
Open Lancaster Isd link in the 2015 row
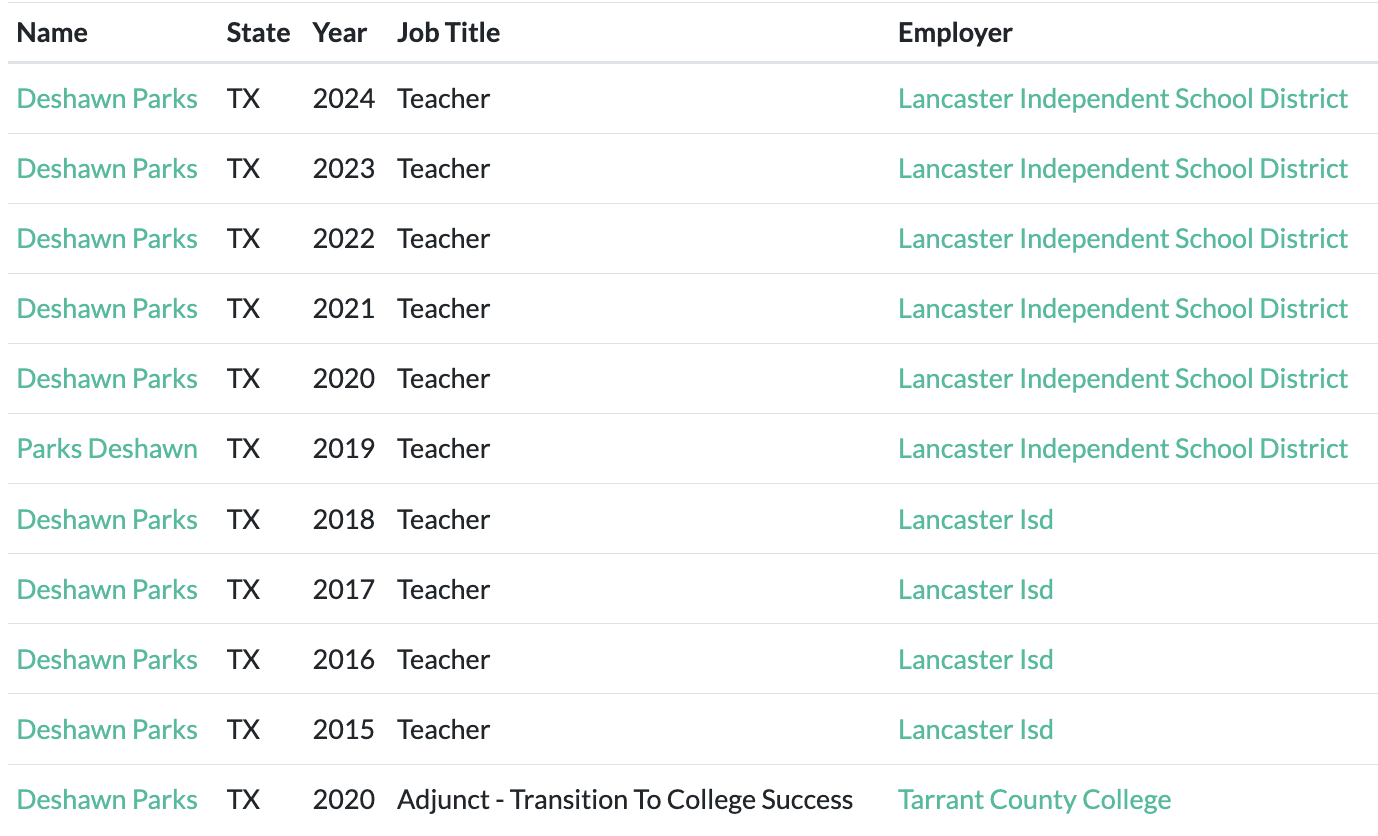click(975, 730)
